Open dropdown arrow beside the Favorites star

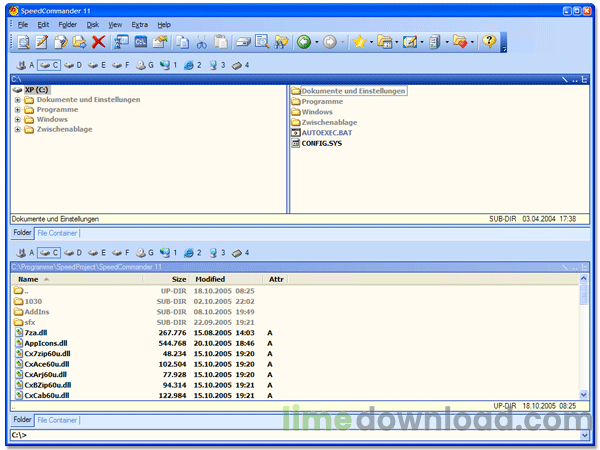click(371, 42)
